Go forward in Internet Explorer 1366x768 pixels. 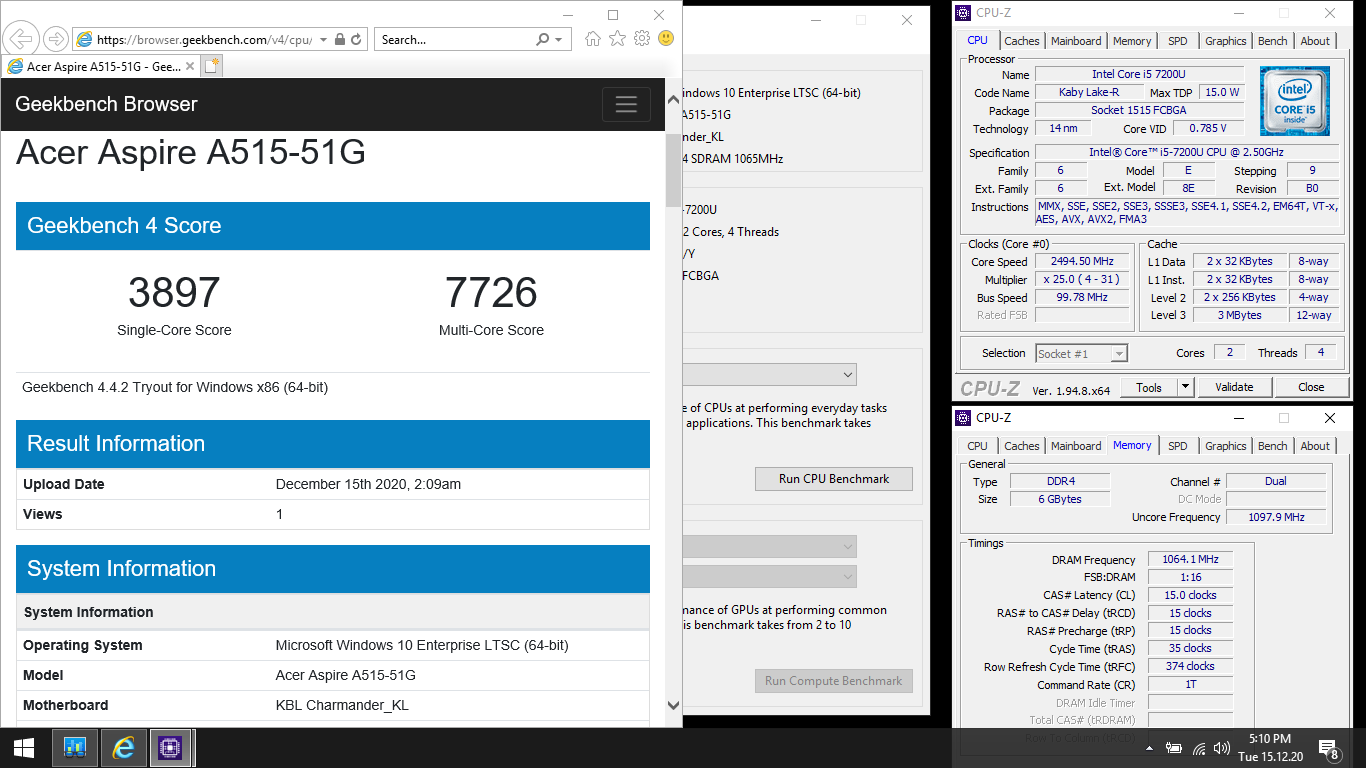(x=56, y=39)
